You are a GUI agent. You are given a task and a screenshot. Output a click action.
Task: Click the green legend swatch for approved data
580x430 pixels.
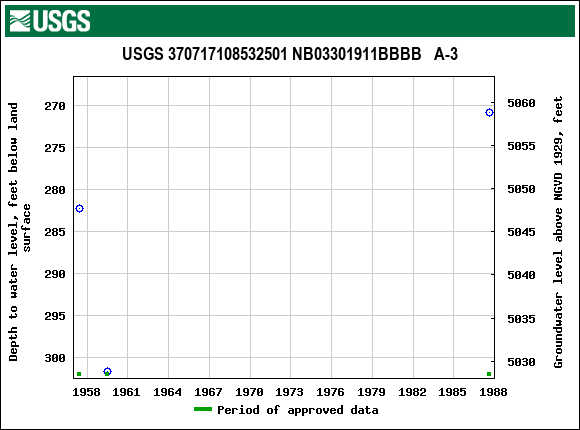pyautogui.click(x=203, y=409)
